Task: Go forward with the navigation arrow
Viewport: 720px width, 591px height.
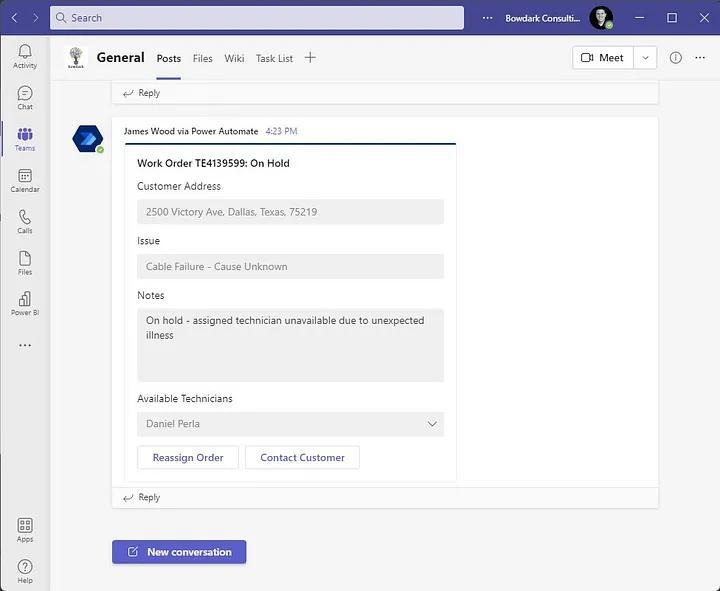Action: pos(35,18)
